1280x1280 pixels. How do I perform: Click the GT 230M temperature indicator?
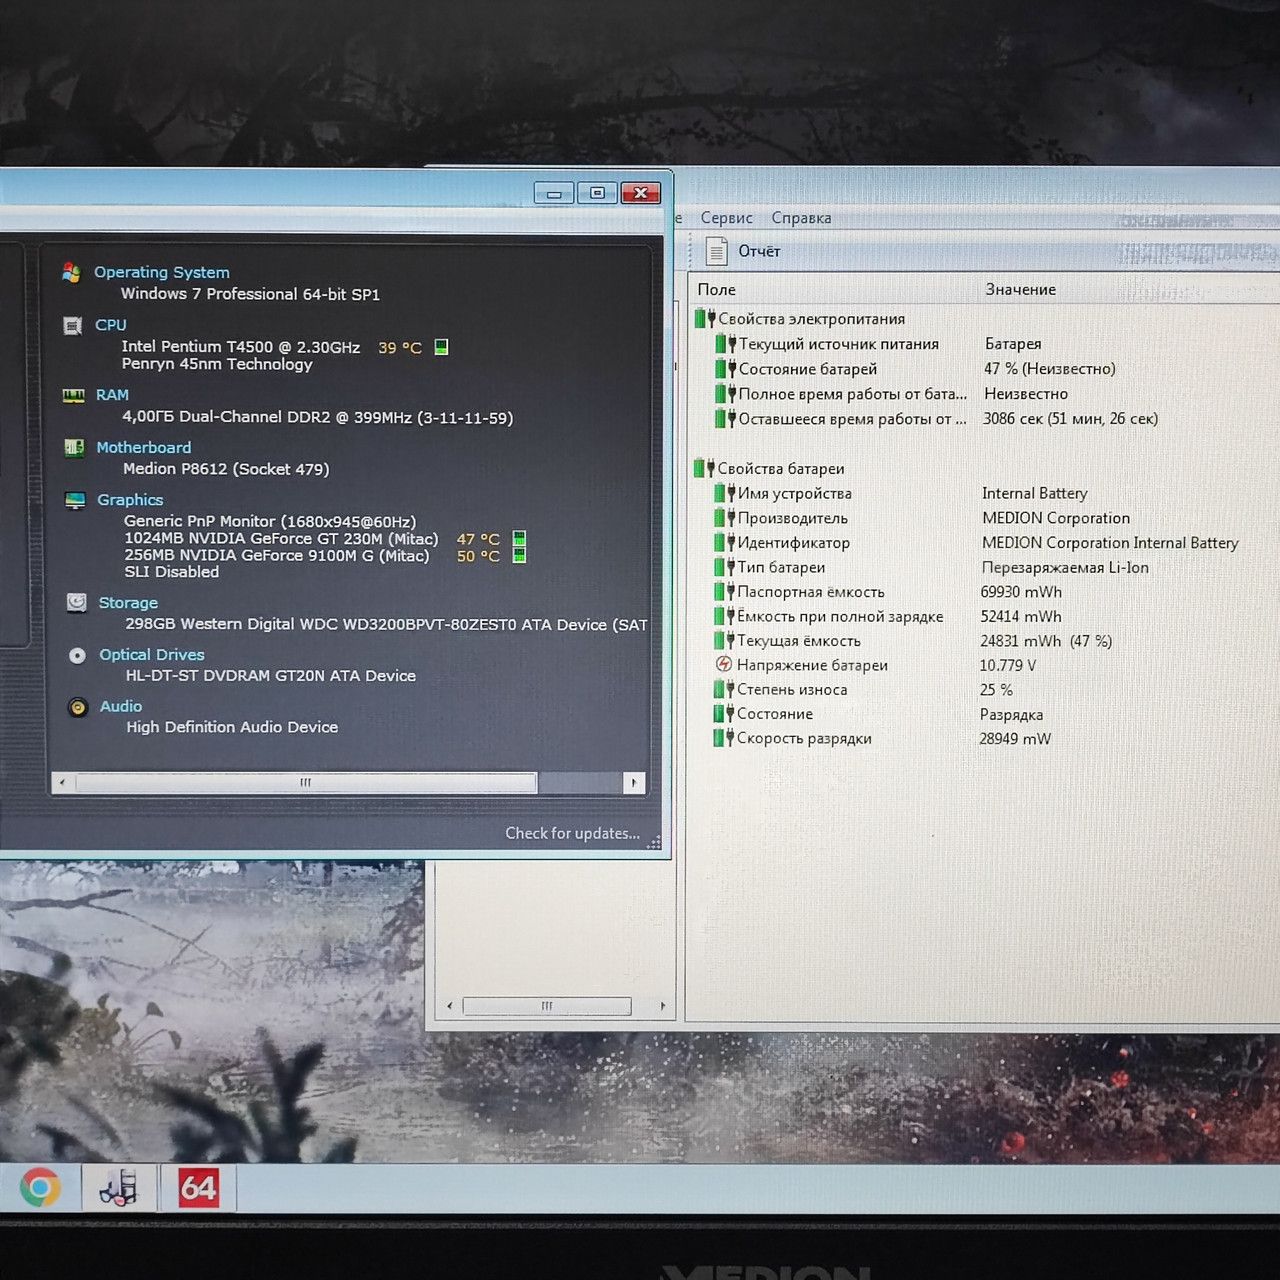pyautogui.click(x=519, y=538)
